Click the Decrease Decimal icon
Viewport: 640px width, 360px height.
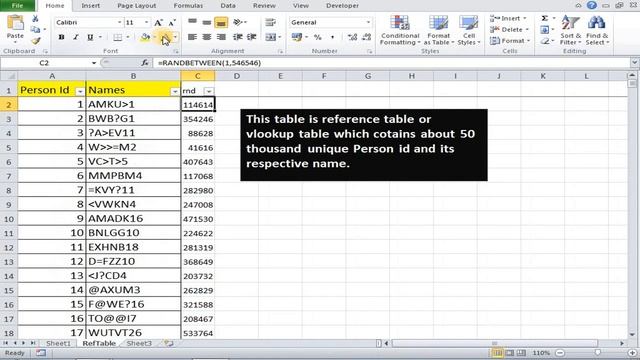pos(367,37)
